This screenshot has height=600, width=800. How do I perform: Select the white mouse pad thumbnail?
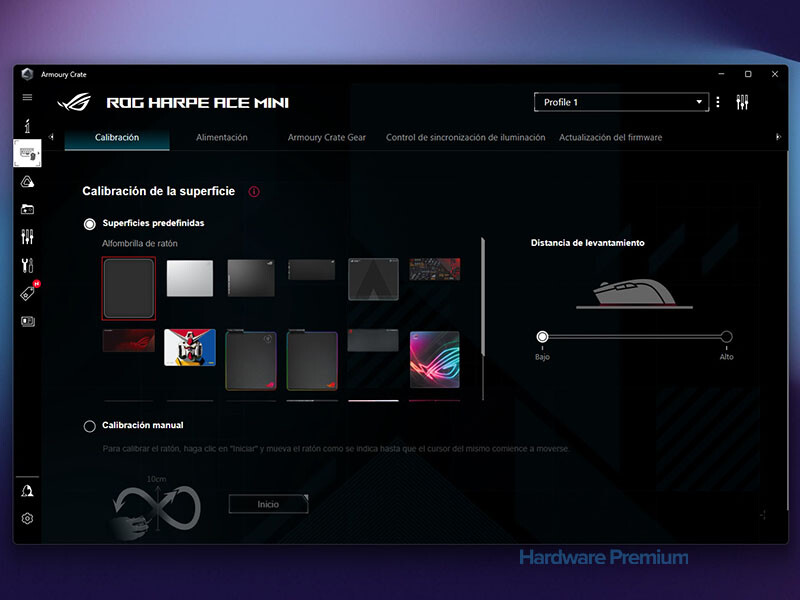(x=190, y=278)
